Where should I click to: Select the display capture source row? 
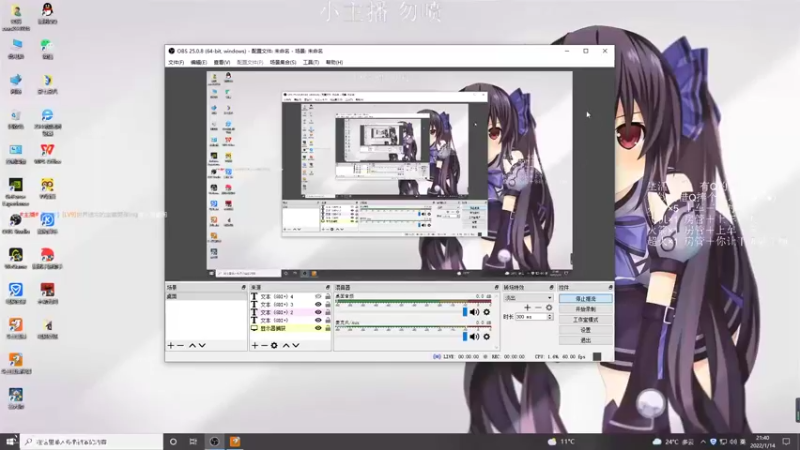coord(290,328)
